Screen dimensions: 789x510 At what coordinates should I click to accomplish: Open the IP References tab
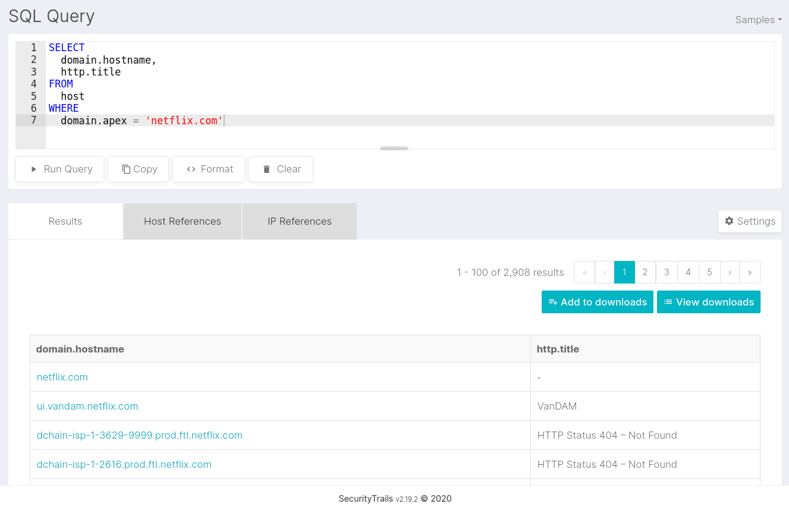coord(299,221)
